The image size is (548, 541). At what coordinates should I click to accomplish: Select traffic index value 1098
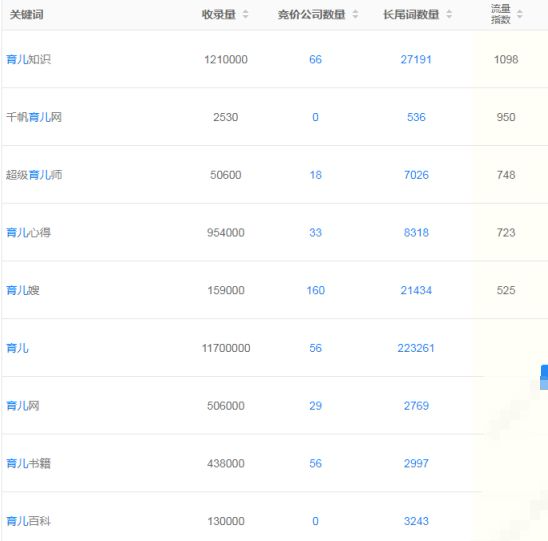click(x=506, y=59)
